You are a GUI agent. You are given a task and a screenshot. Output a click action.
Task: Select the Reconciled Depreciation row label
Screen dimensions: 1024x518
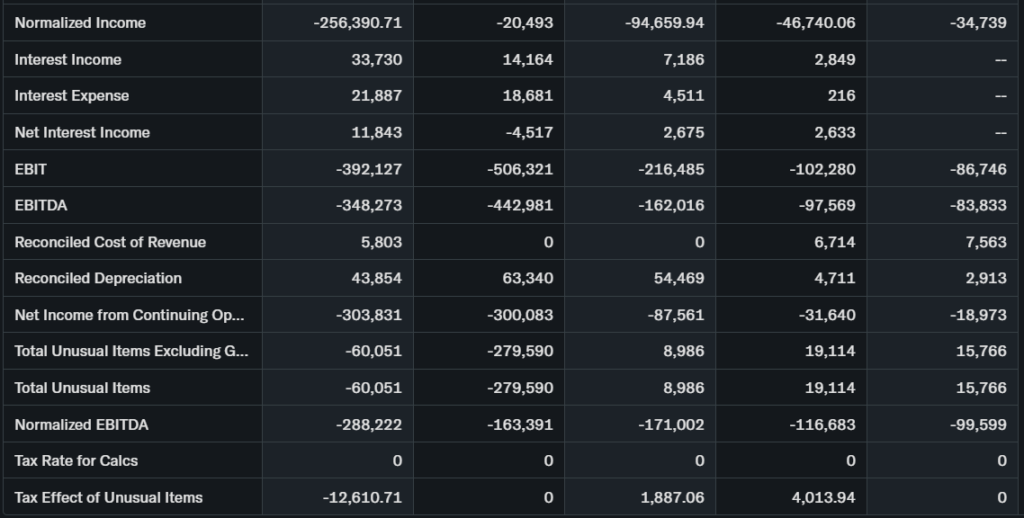[98, 278]
